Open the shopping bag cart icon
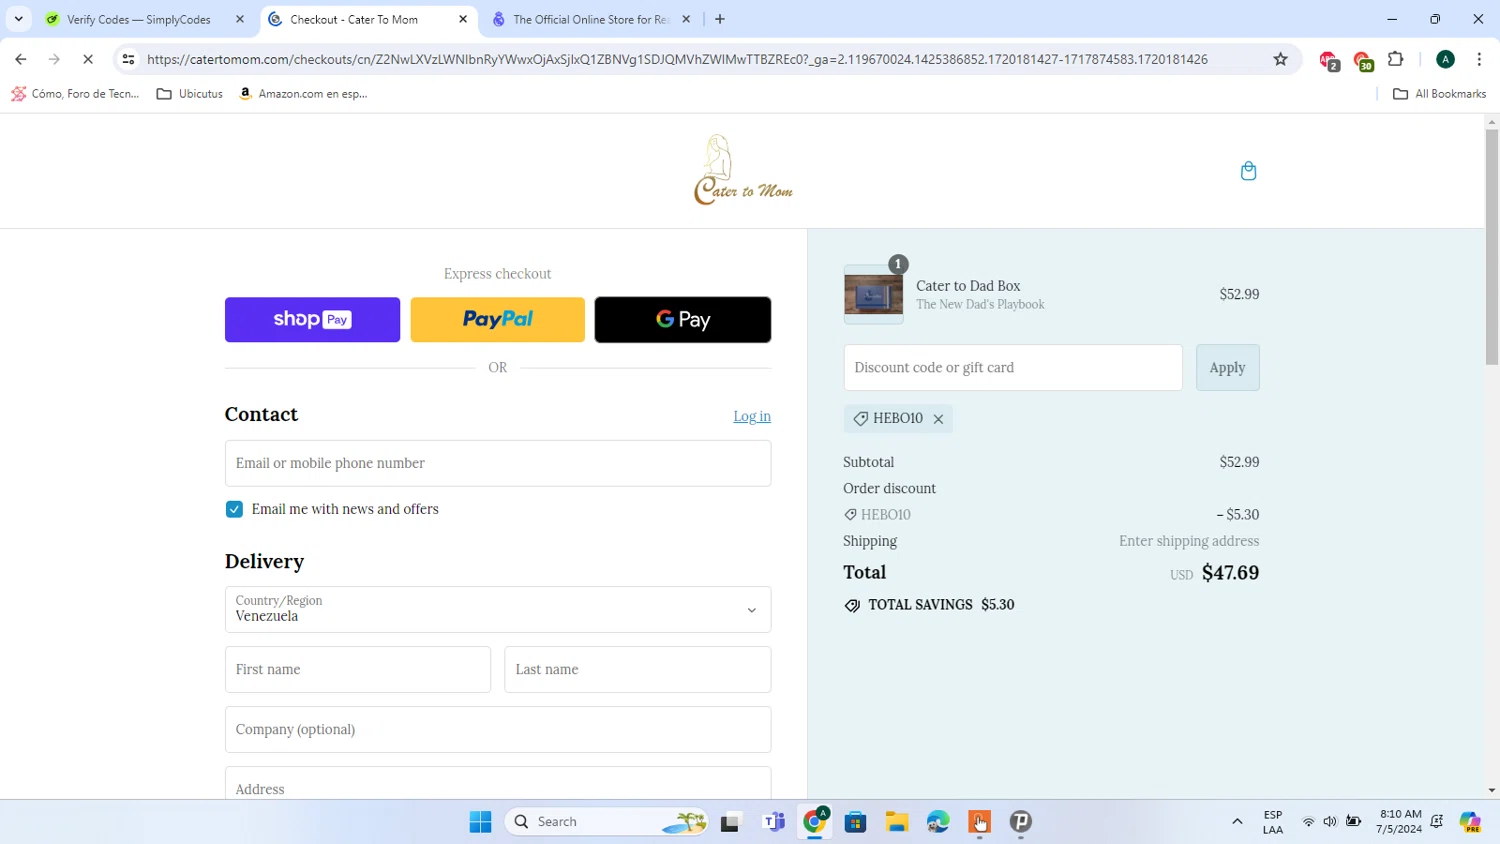Screen dimensions: 1500x844 [1248, 171]
